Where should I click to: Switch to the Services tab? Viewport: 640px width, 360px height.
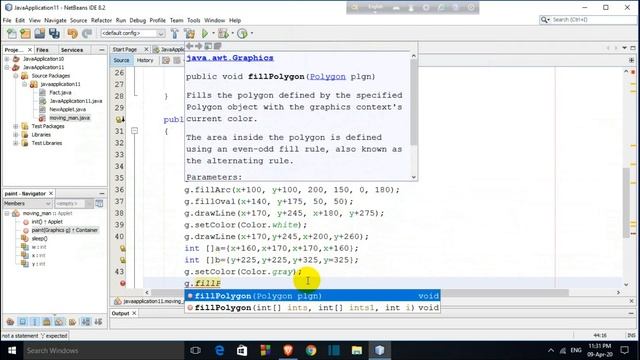pos(72,50)
